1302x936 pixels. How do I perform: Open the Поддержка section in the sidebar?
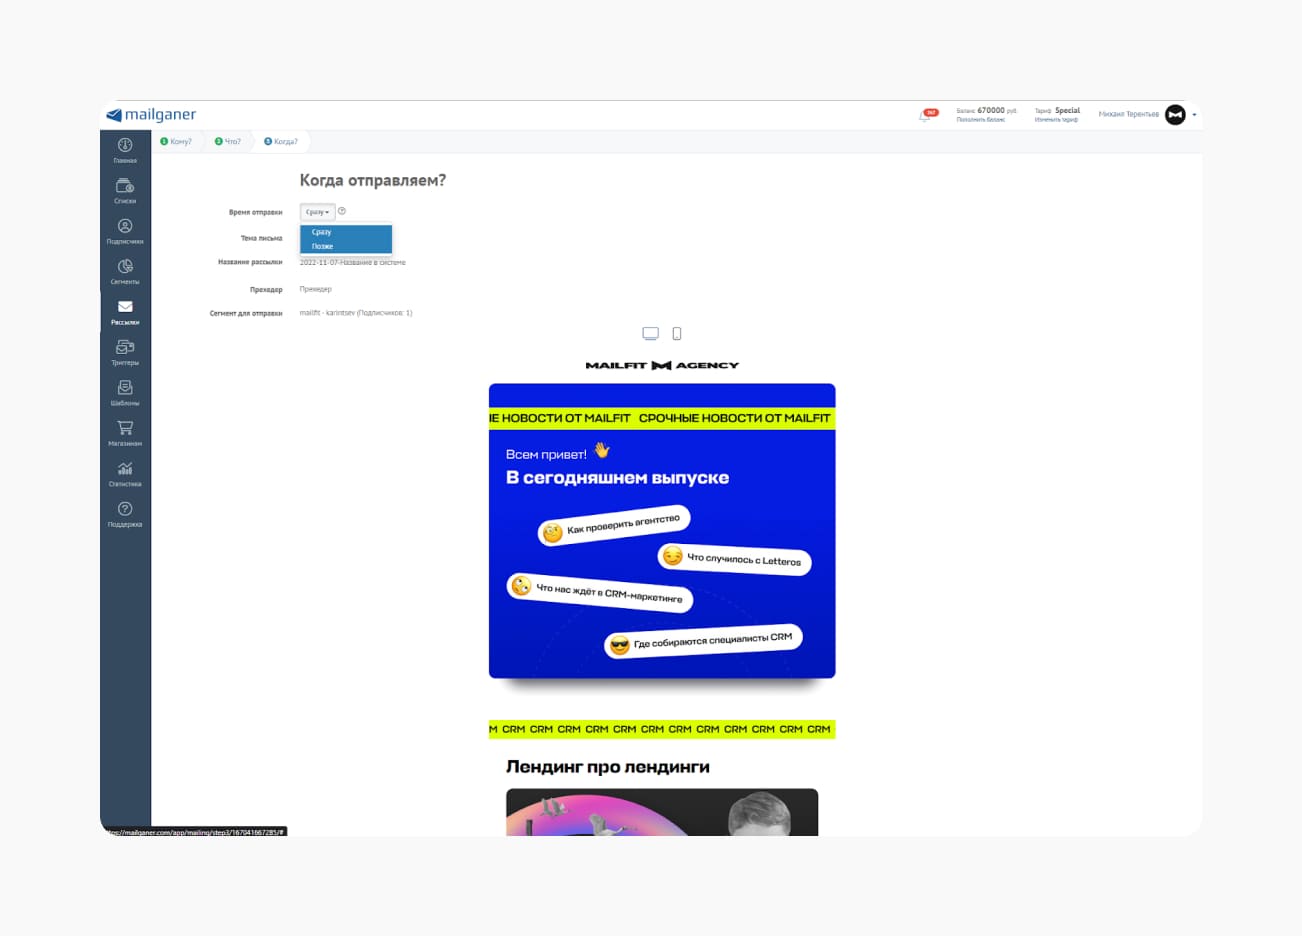point(125,513)
